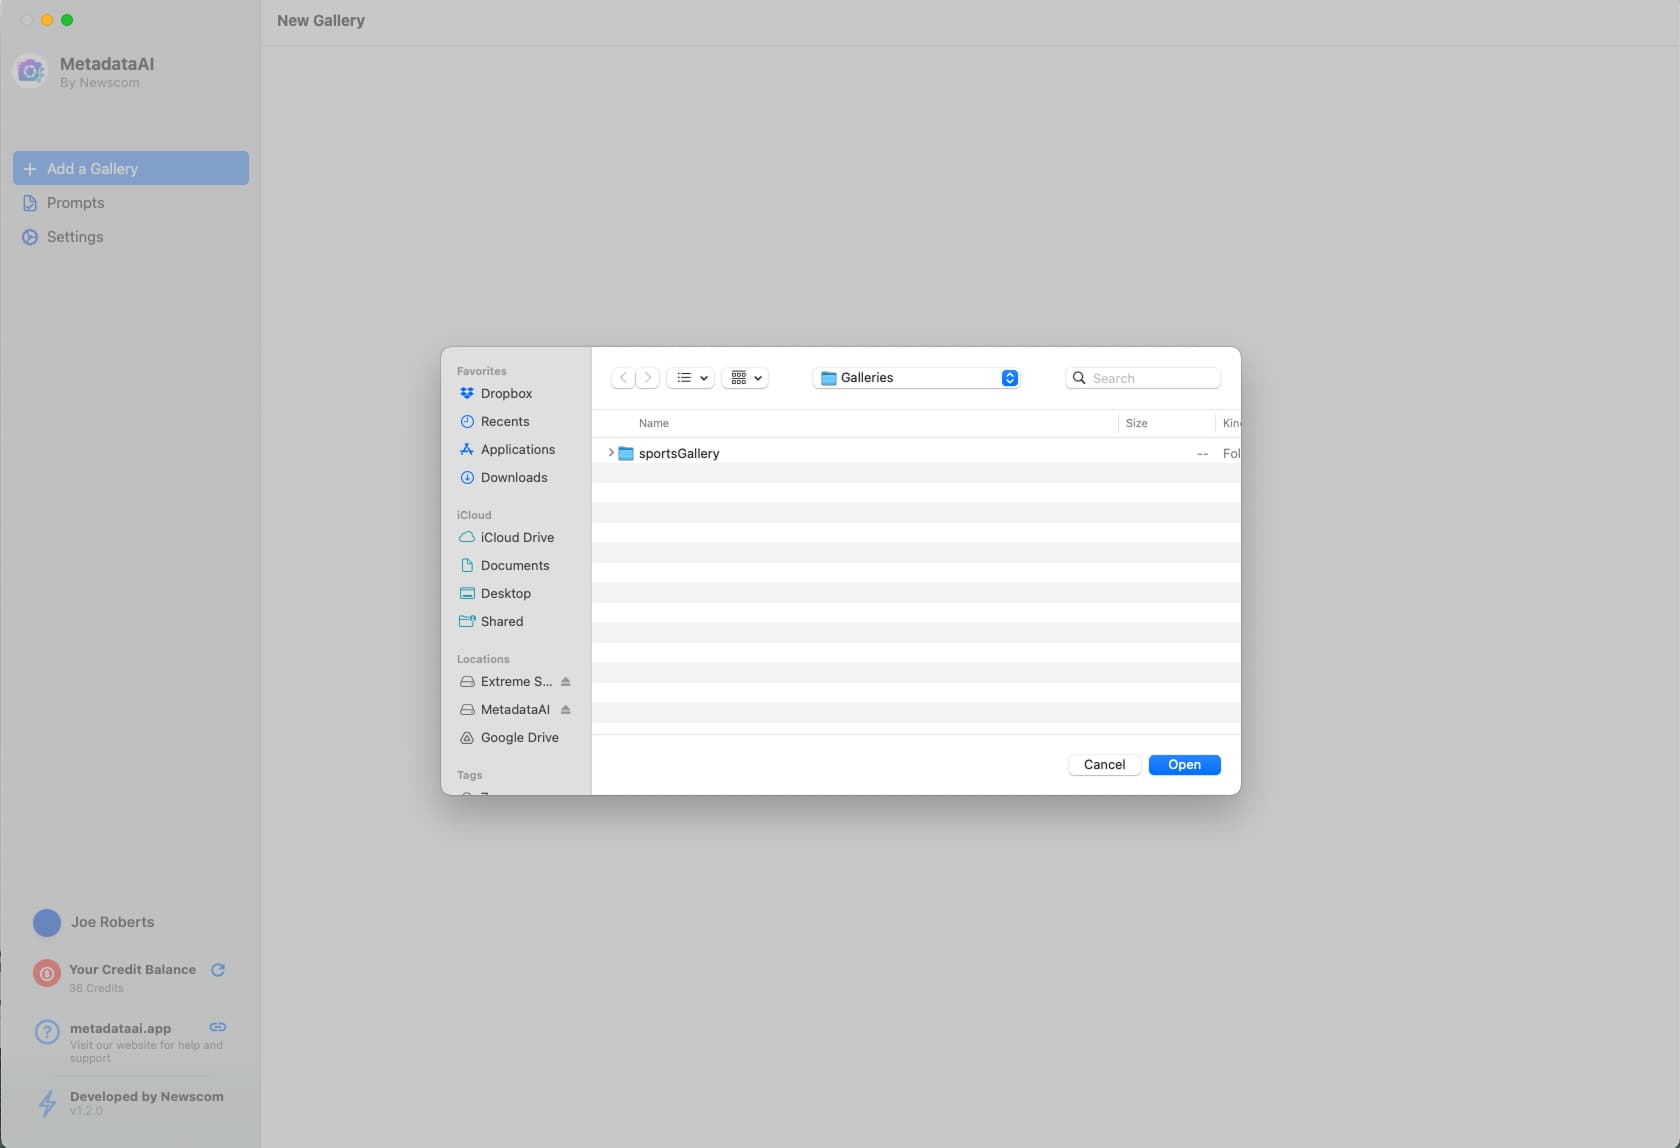Go to Settings in the sidebar
The width and height of the screenshot is (1680, 1148).
click(x=75, y=237)
